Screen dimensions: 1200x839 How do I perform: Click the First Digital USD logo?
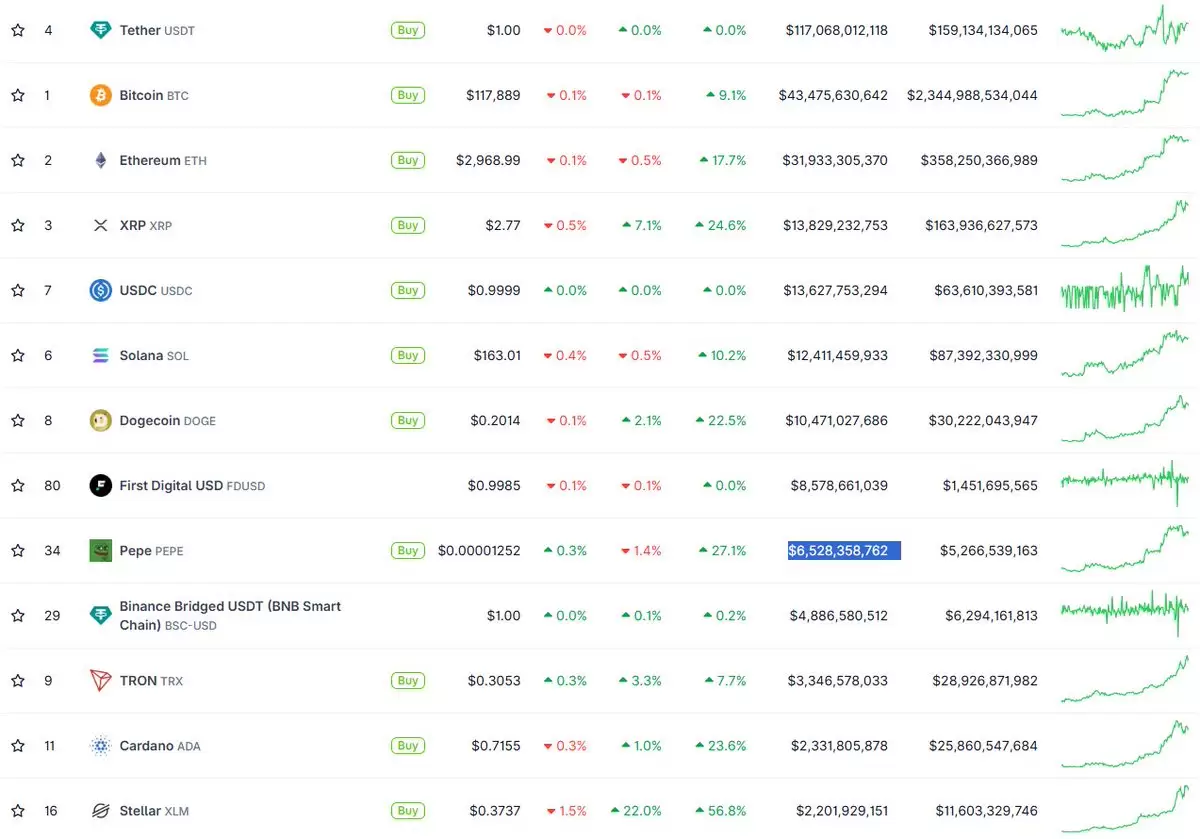click(100, 485)
